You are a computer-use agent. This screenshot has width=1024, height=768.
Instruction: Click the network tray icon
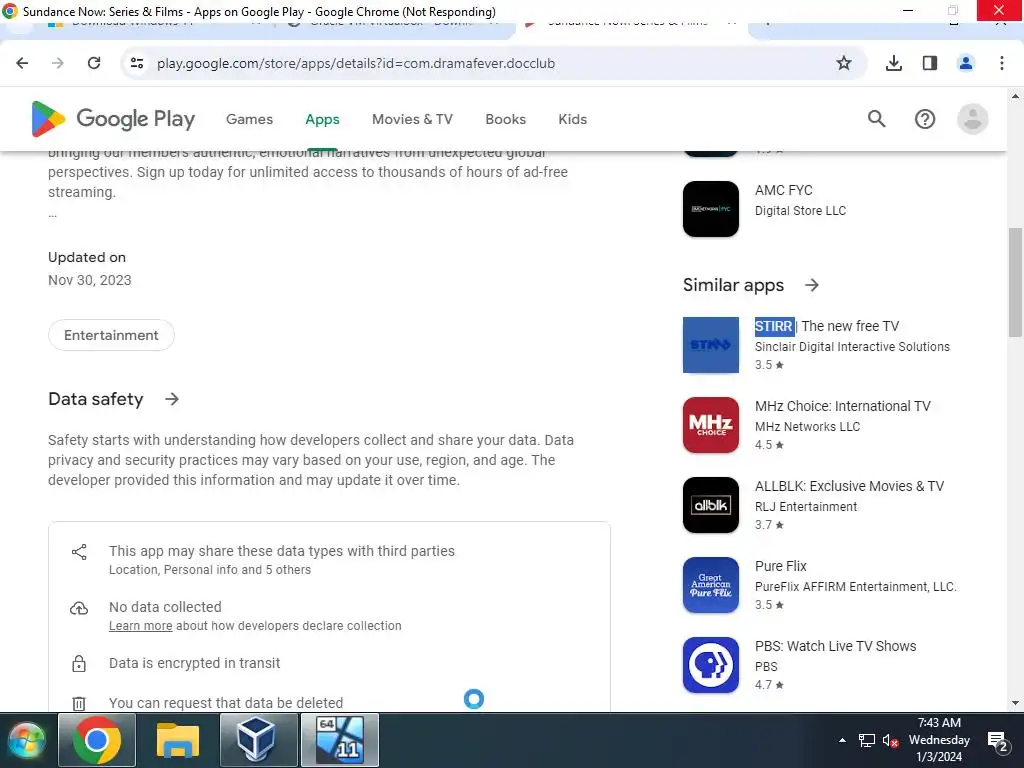tap(867, 741)
